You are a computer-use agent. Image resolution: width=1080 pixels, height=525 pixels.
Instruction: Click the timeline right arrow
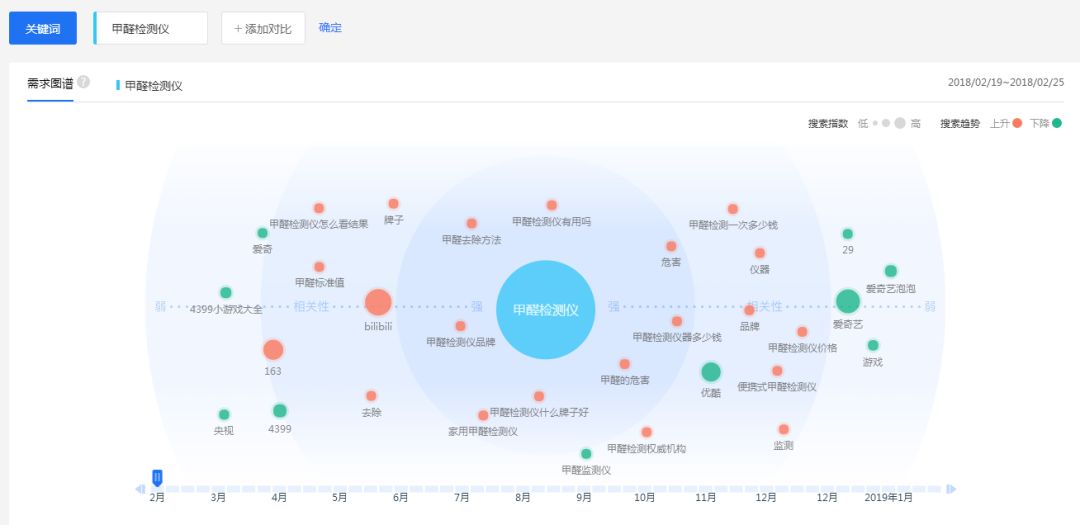(951, 489)
